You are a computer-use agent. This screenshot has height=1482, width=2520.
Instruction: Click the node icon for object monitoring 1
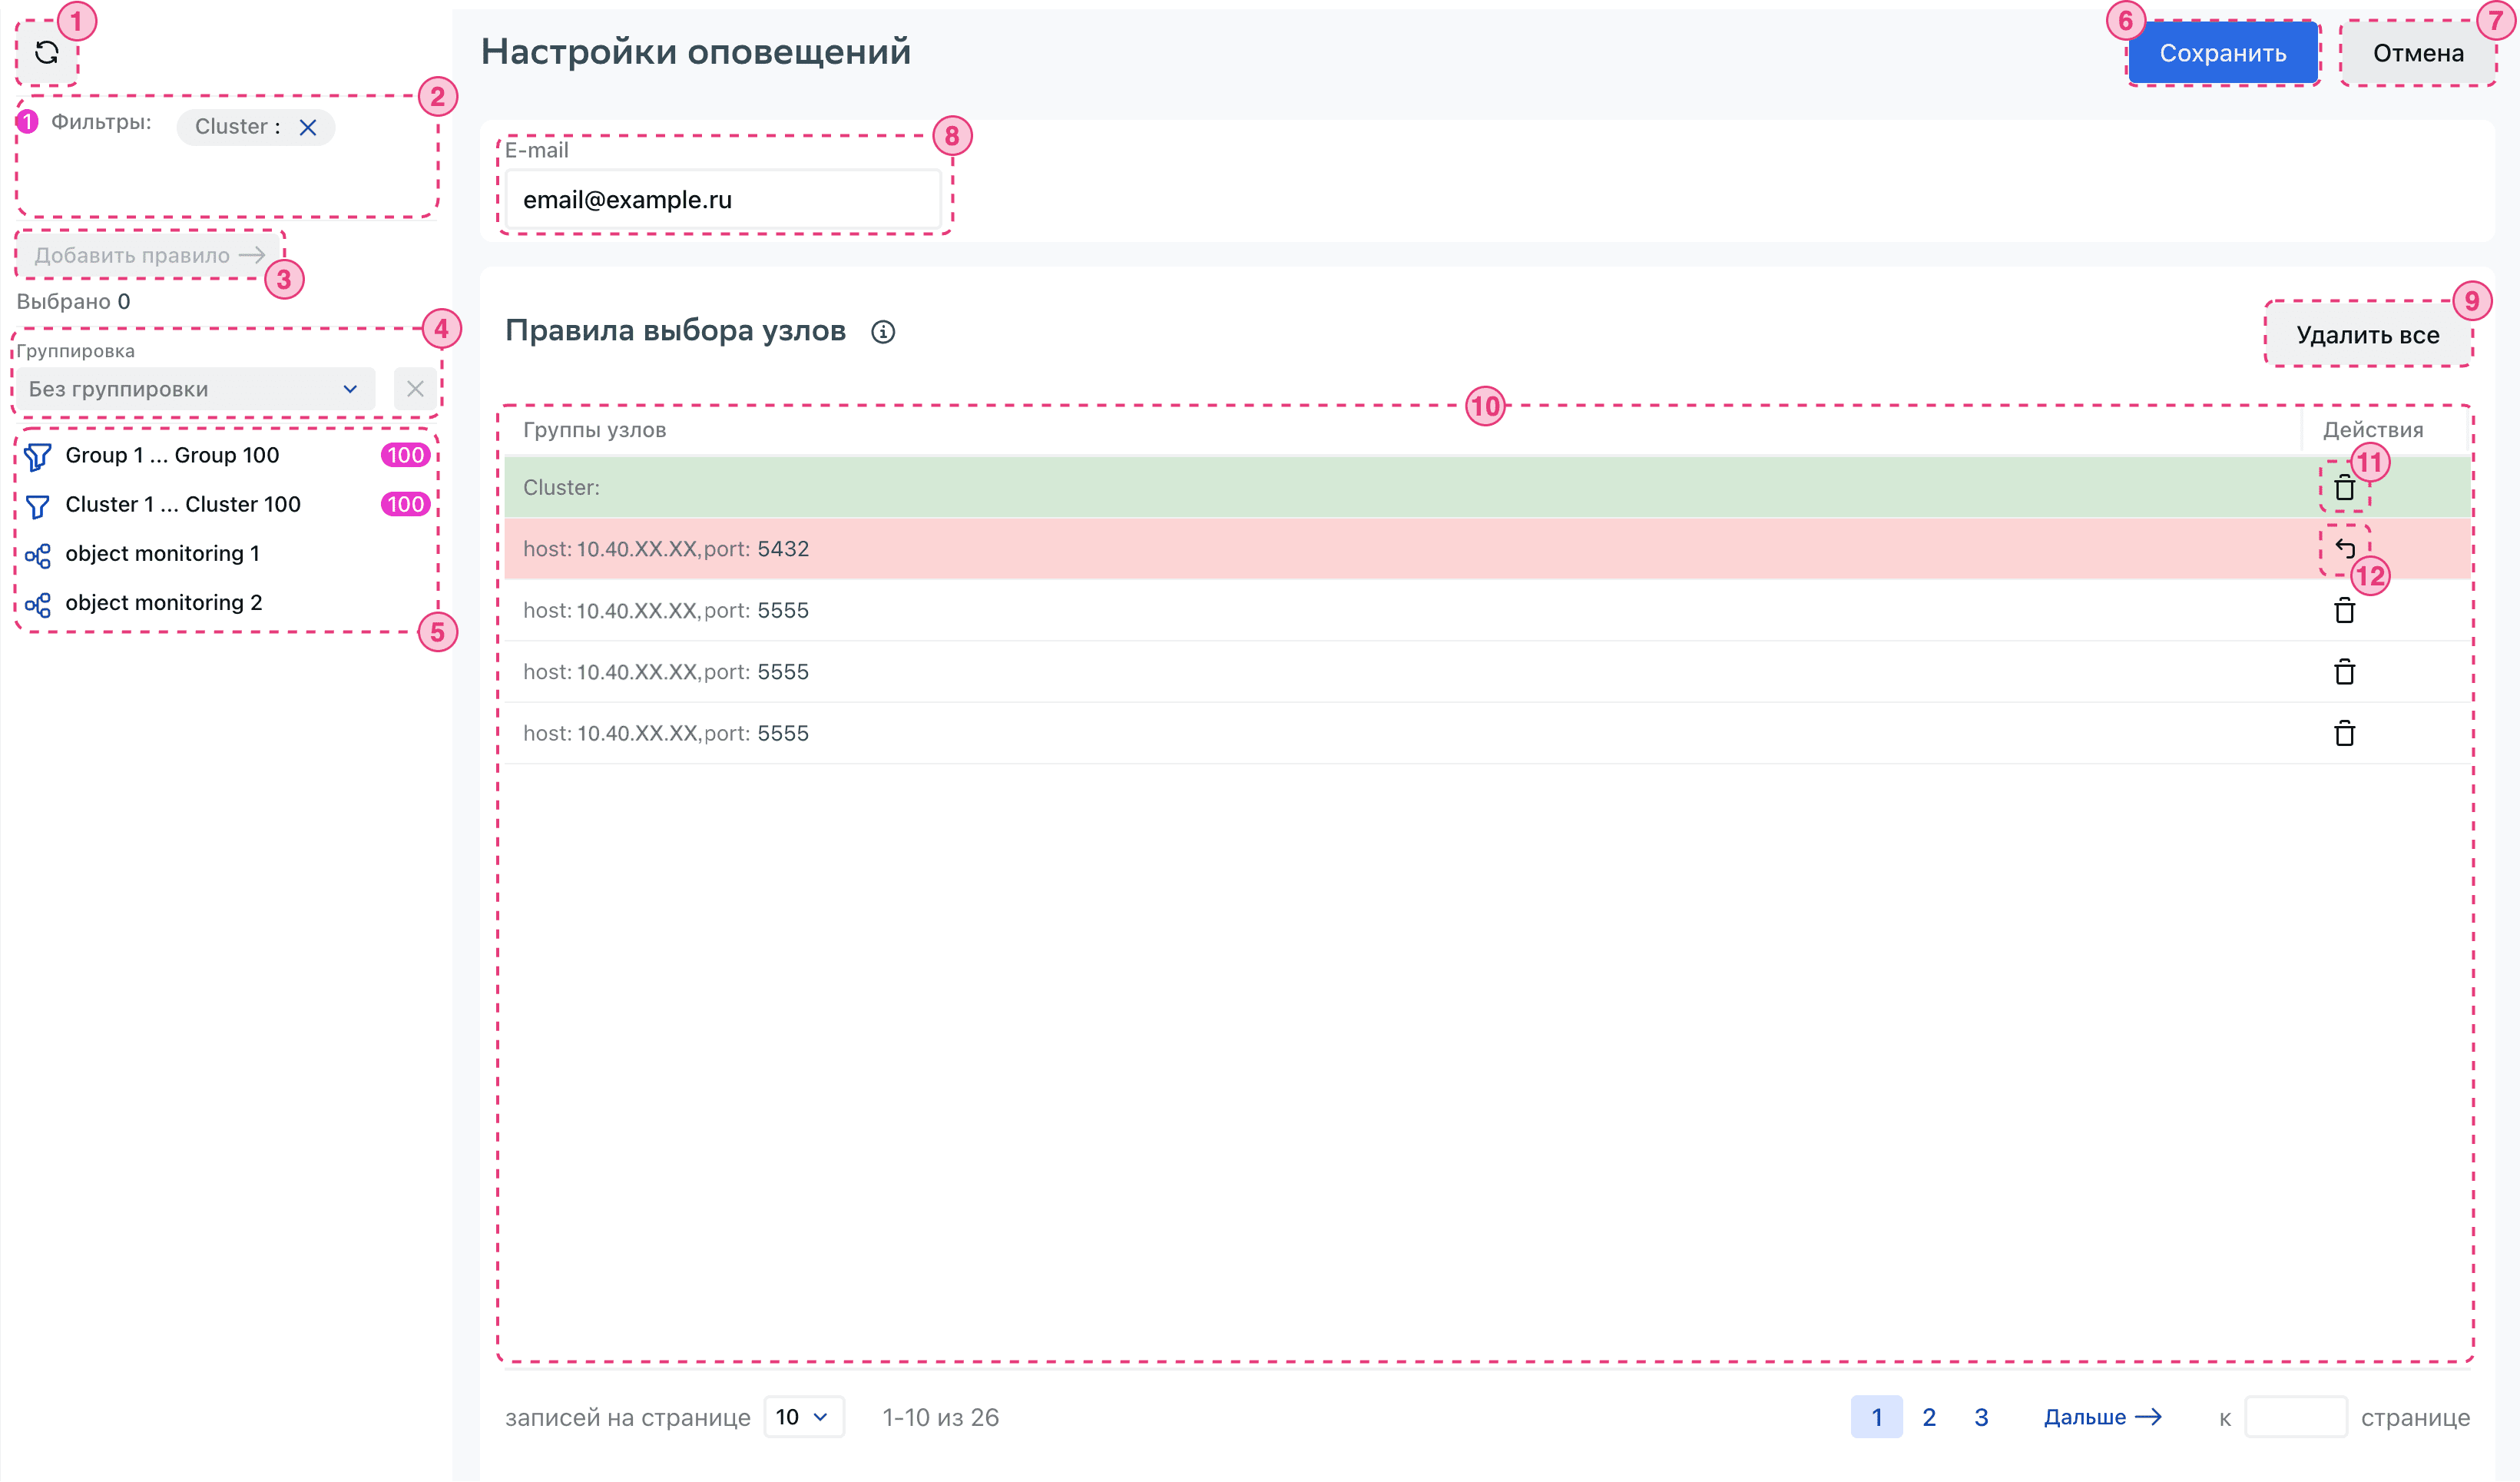point(38,555)
